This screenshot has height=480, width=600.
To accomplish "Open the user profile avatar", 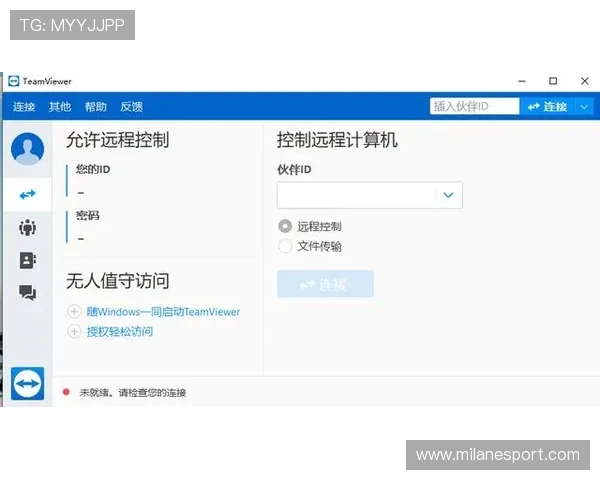I will coord(28,149).
